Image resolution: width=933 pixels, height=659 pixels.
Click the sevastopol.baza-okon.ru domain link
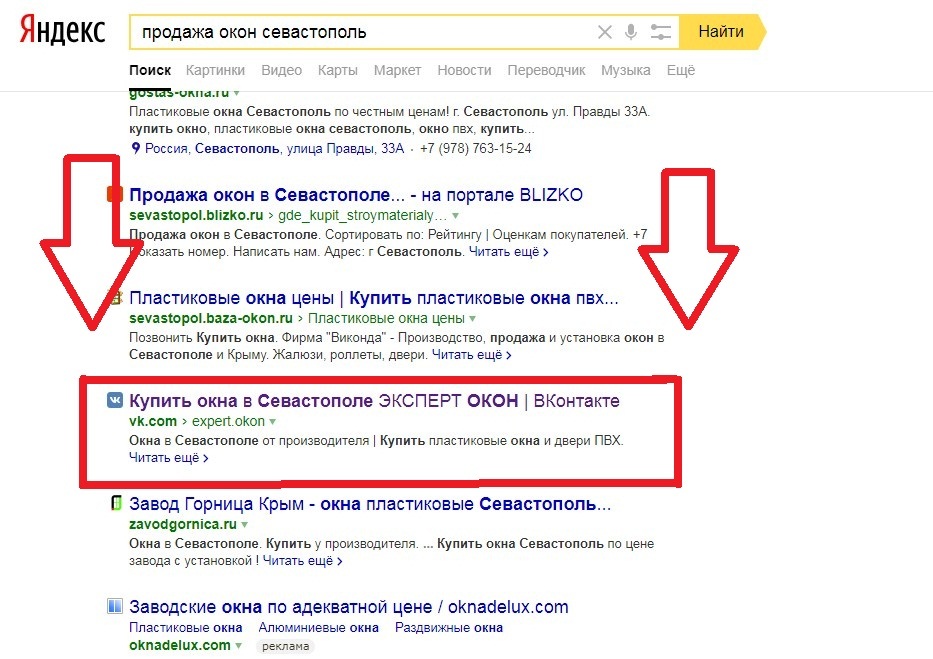click(211, 318)
